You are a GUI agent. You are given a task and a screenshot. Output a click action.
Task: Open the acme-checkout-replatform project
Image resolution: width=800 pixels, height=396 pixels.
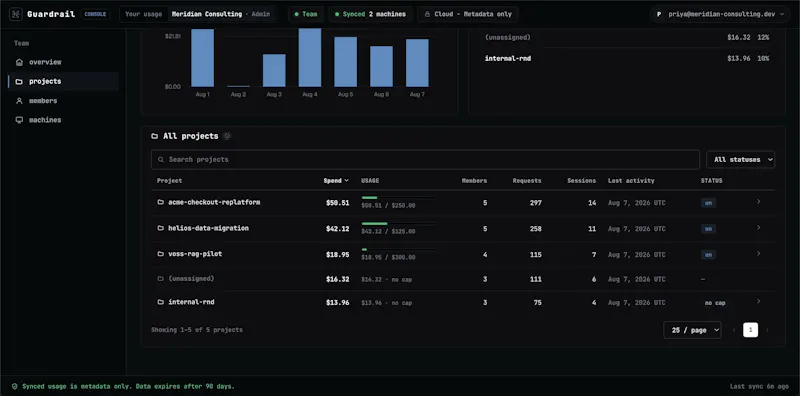214,203
